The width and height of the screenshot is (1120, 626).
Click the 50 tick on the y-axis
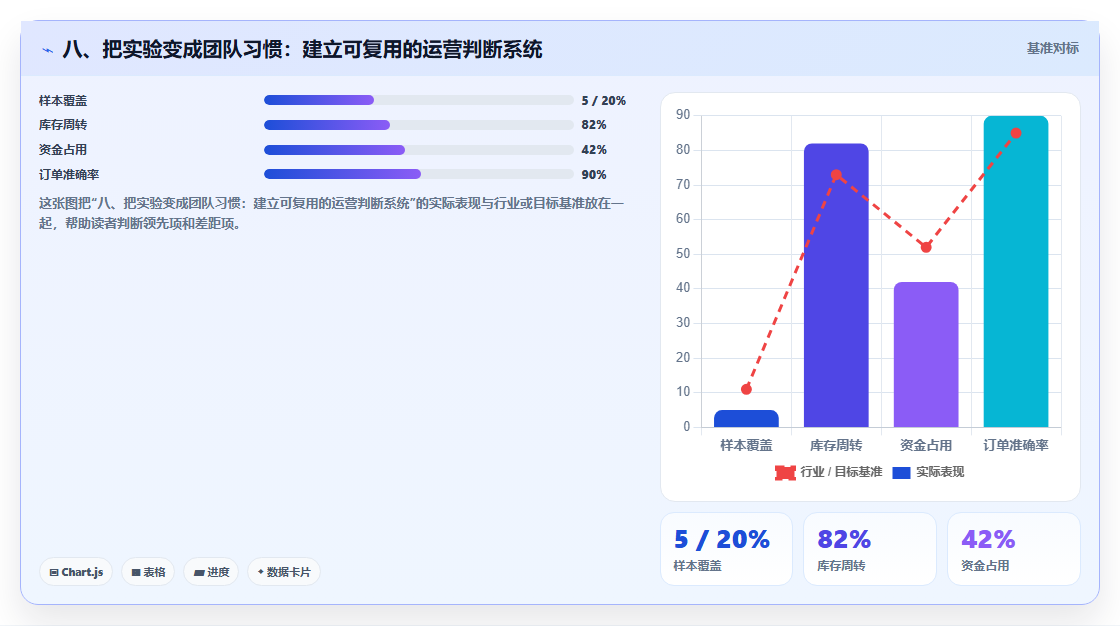click(x=683, y=254)
